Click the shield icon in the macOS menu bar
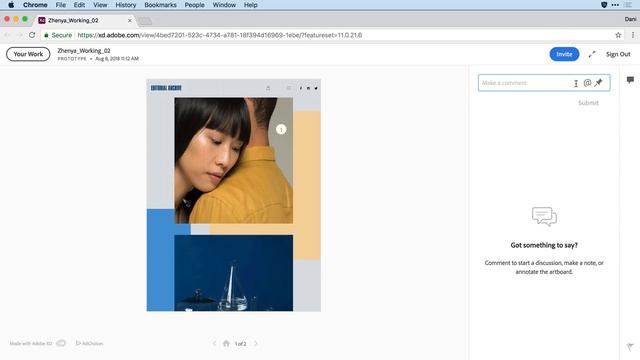 point(604,5)
